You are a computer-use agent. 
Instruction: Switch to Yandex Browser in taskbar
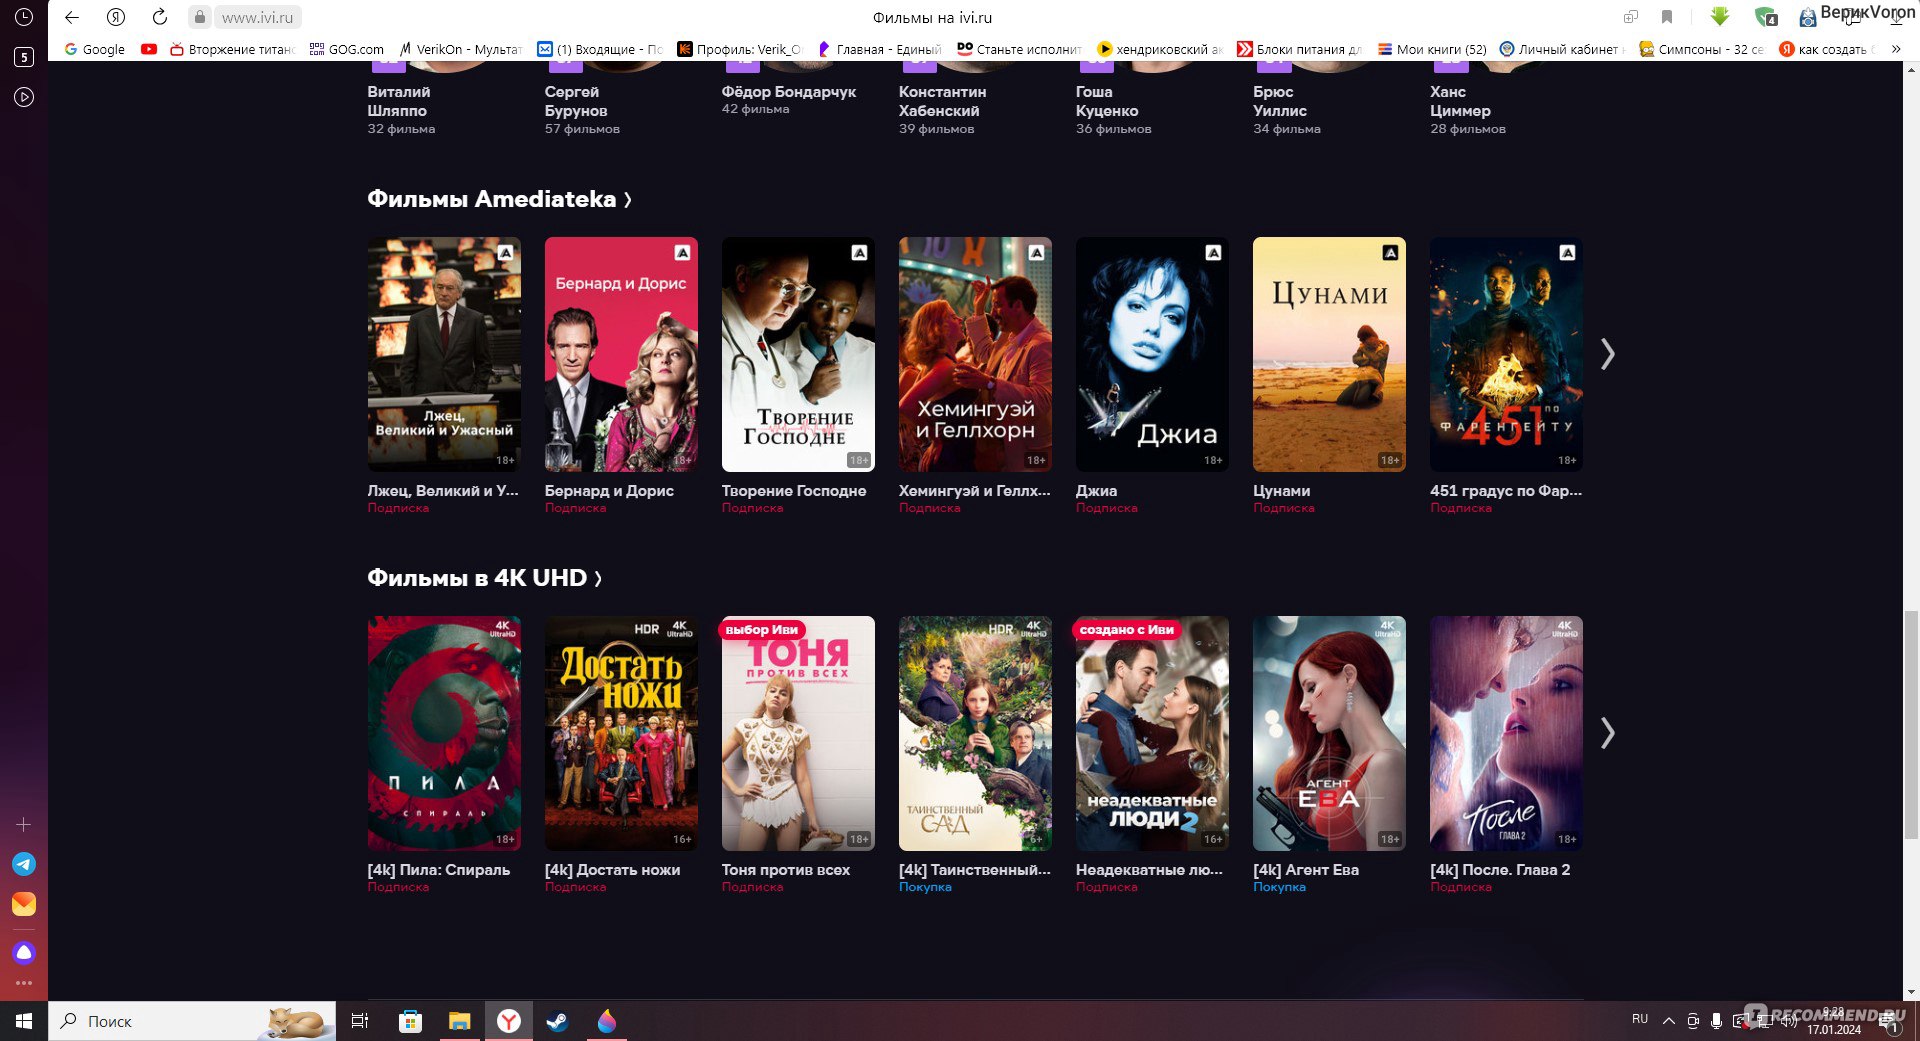[x=509, y=1021]
